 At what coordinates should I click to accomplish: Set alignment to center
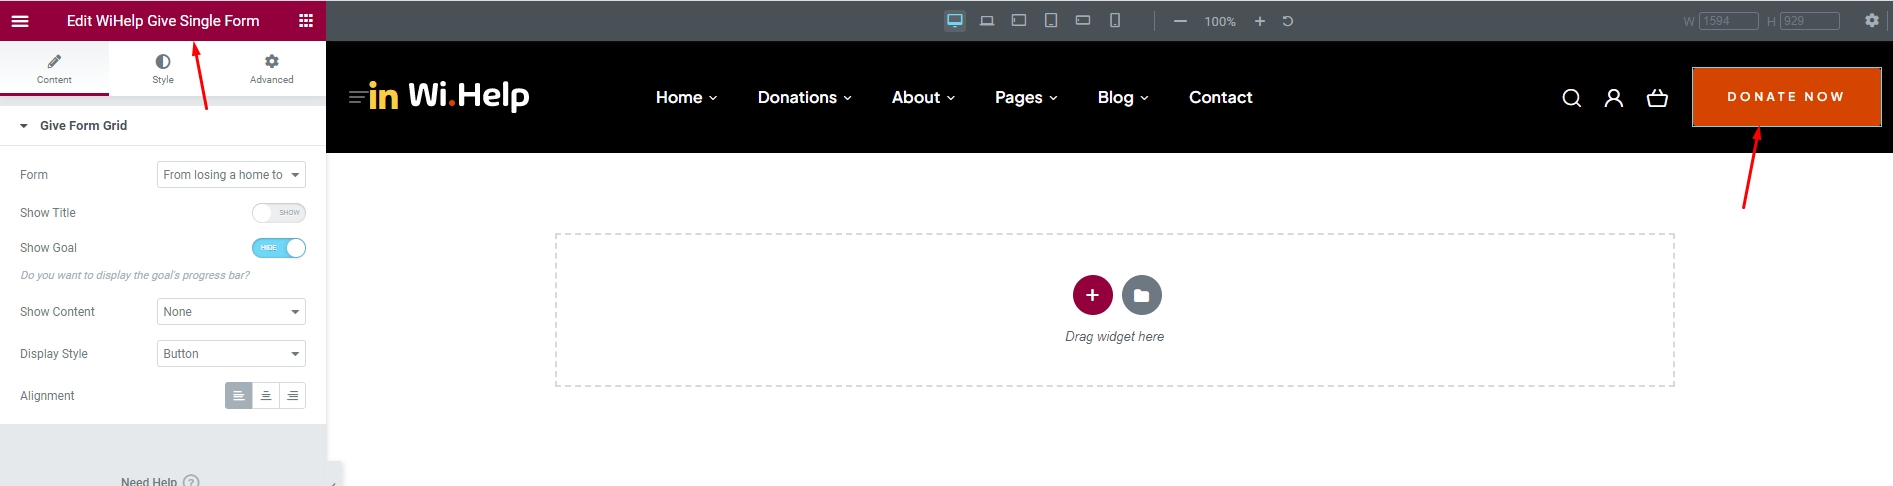click(x=266, y=396)
